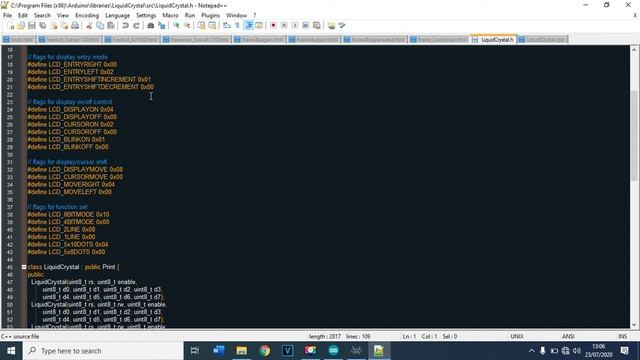The image size is (640, 360).
Task: Select the LiquidCrystal.h tab
Action: pyautogui.click(x=493, y=40)
